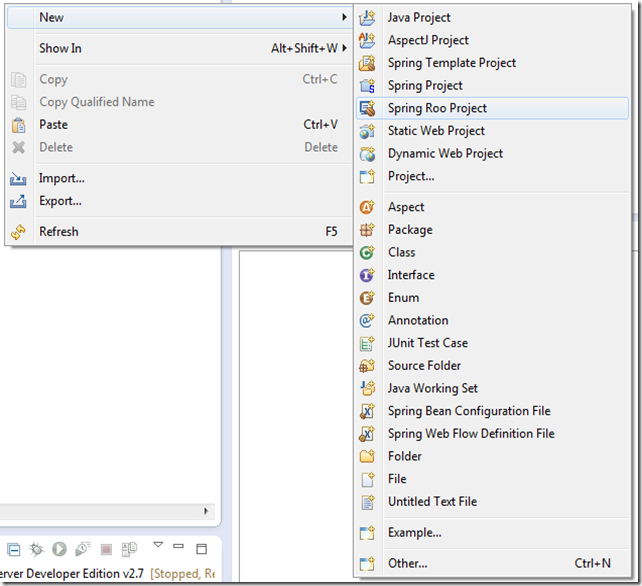This screenshot has width=642, height=586.
Task: Click the purple Interface icon
Action: [367, 275]
